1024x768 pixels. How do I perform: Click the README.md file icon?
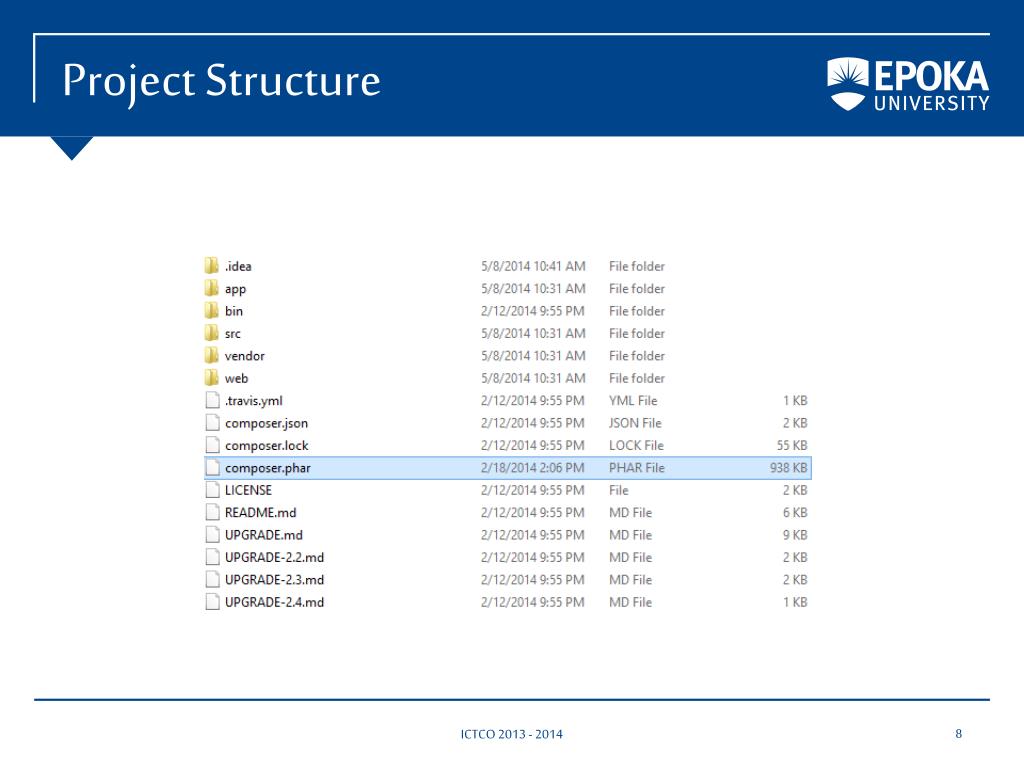point(212,512)
